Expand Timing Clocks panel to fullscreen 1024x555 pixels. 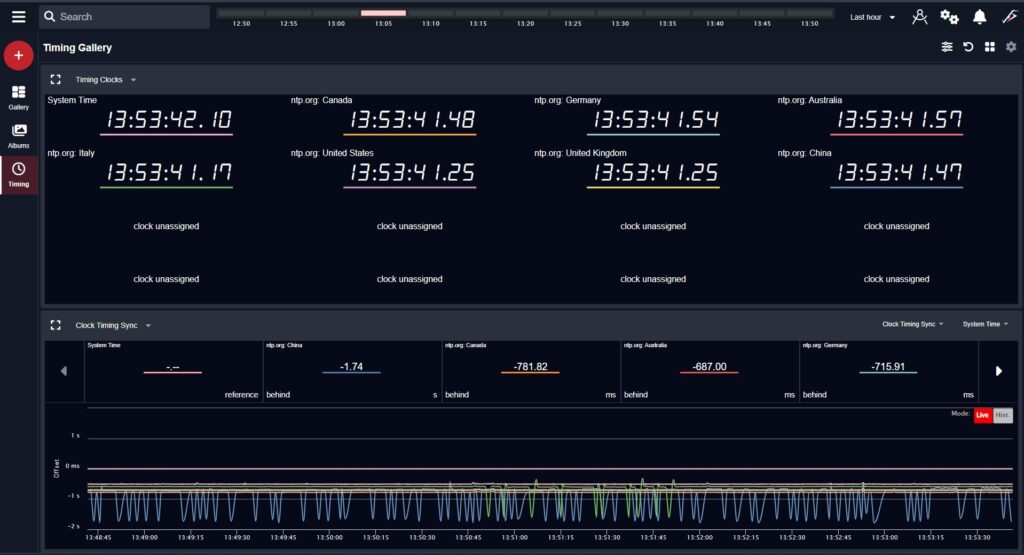56,79
